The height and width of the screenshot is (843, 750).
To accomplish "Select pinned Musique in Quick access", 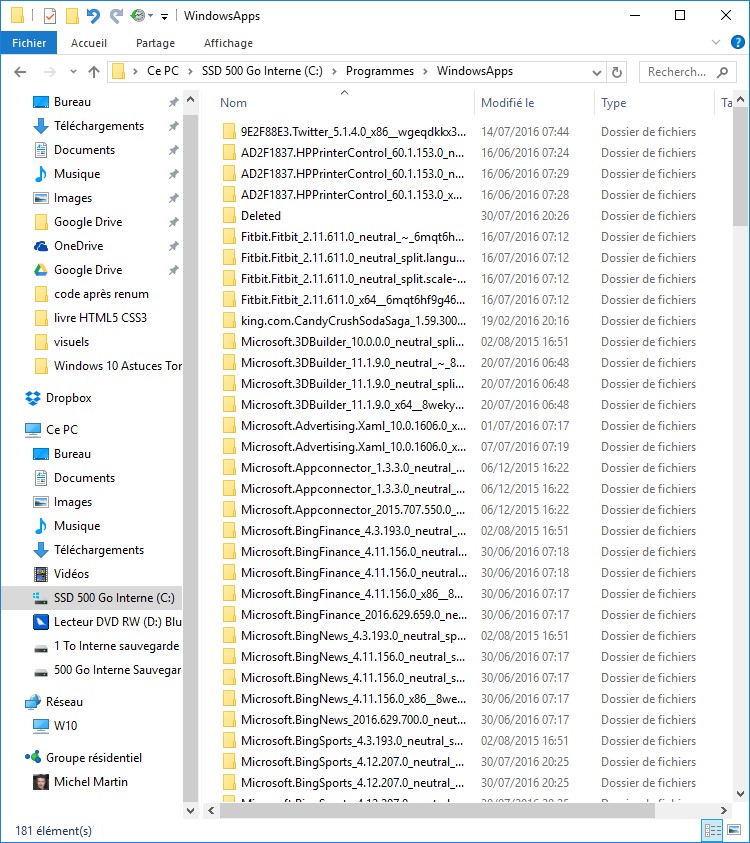I will (x=77, y=174).
